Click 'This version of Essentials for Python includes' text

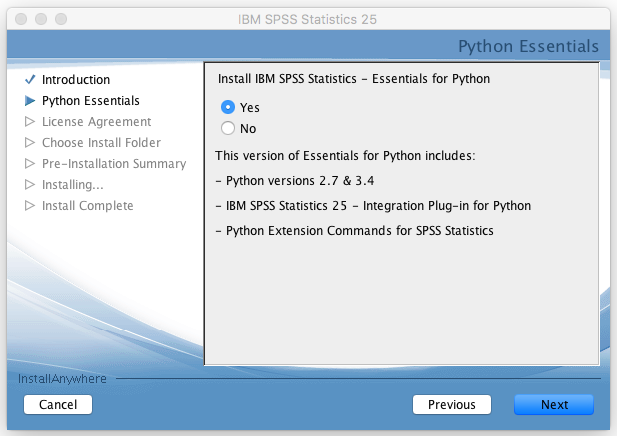tap(345, 156)
